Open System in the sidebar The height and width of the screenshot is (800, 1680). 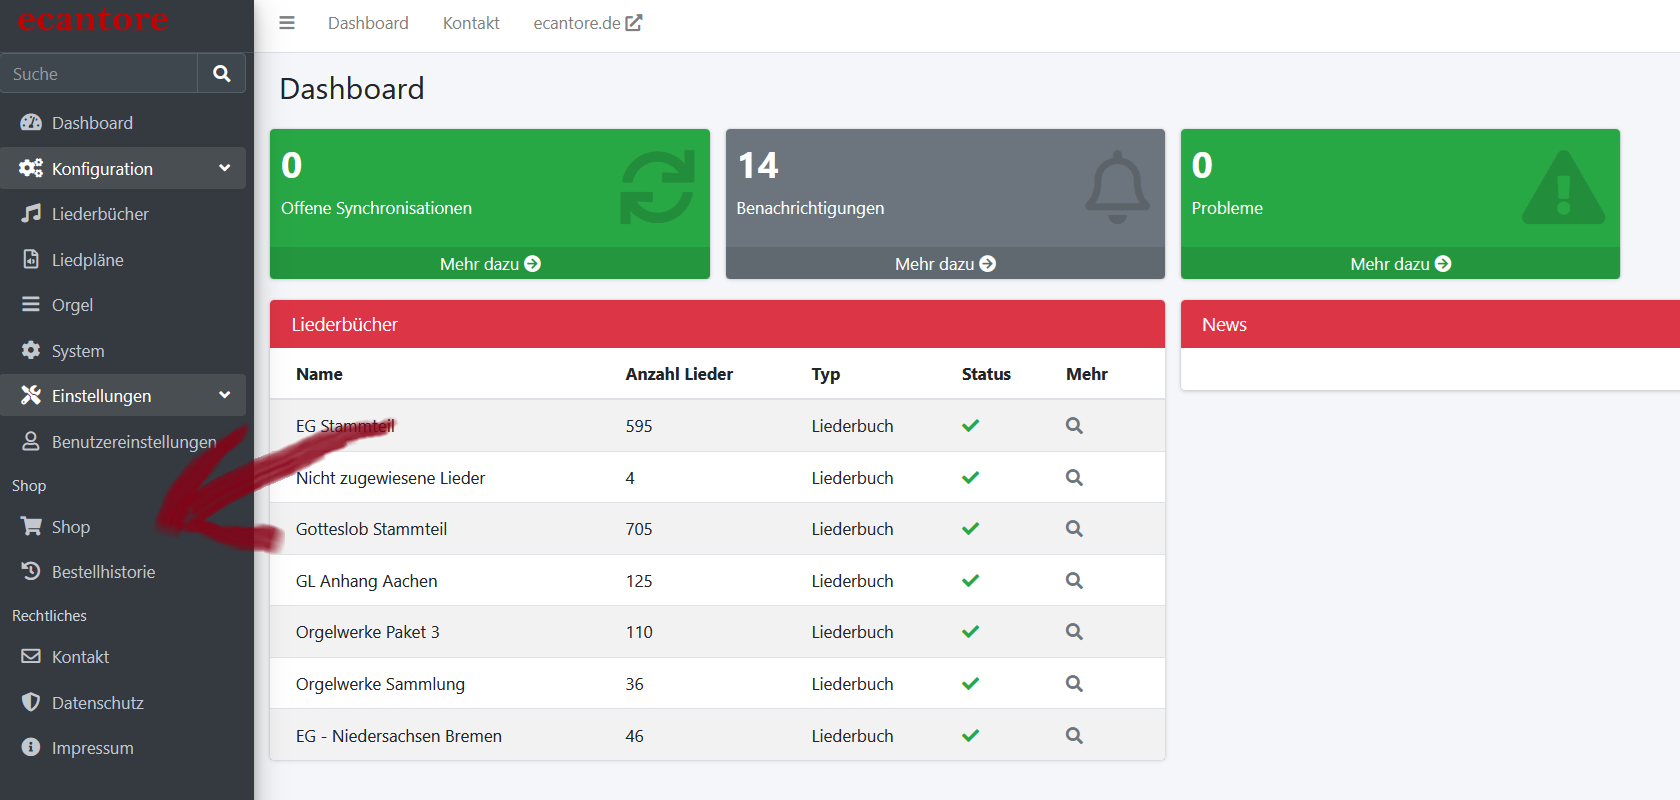point(123,351)
